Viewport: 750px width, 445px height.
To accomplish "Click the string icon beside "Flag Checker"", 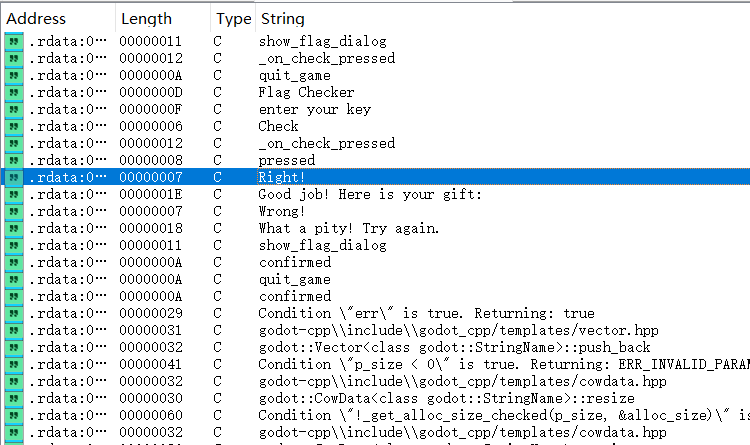I will (13, 92).
